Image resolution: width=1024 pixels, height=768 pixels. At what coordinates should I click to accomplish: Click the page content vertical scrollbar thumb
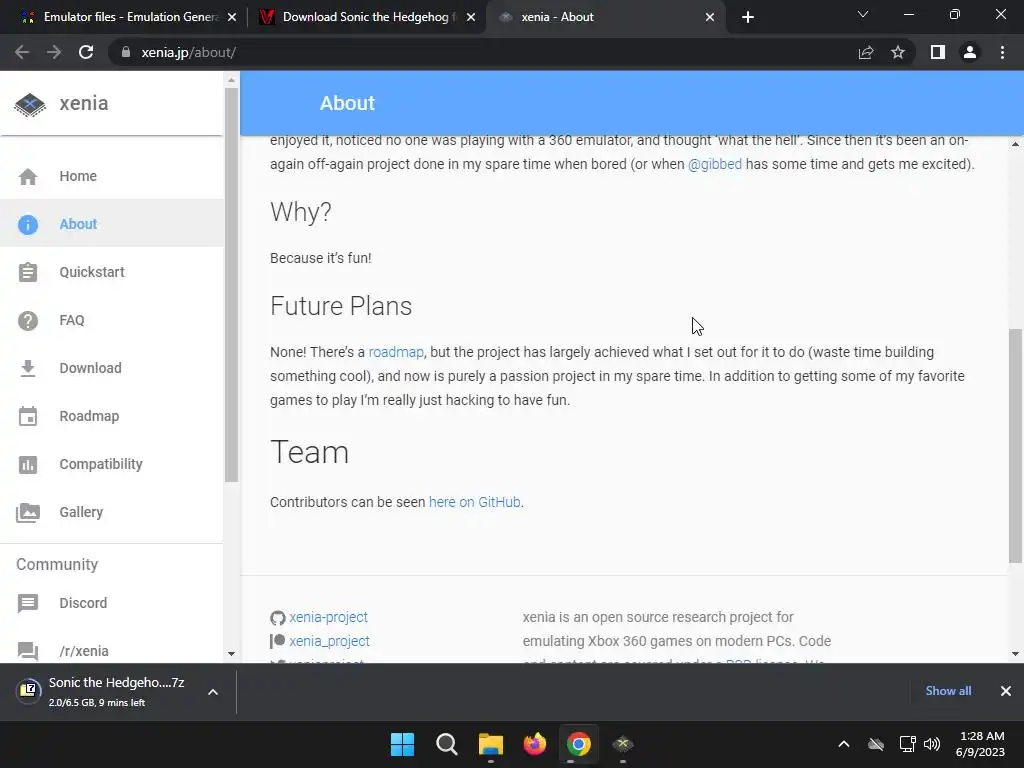(1016, 445)
